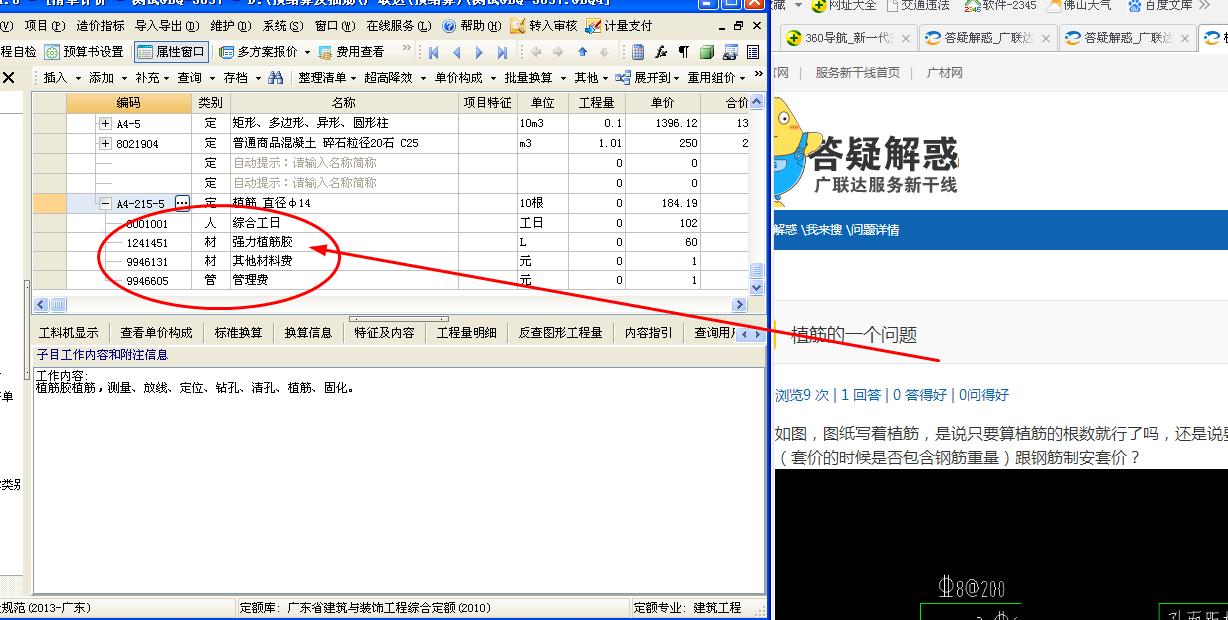Click the binoculars find icon
Image resolution: width=1228 pixels, height=620 pixels.
coord(276,77)
